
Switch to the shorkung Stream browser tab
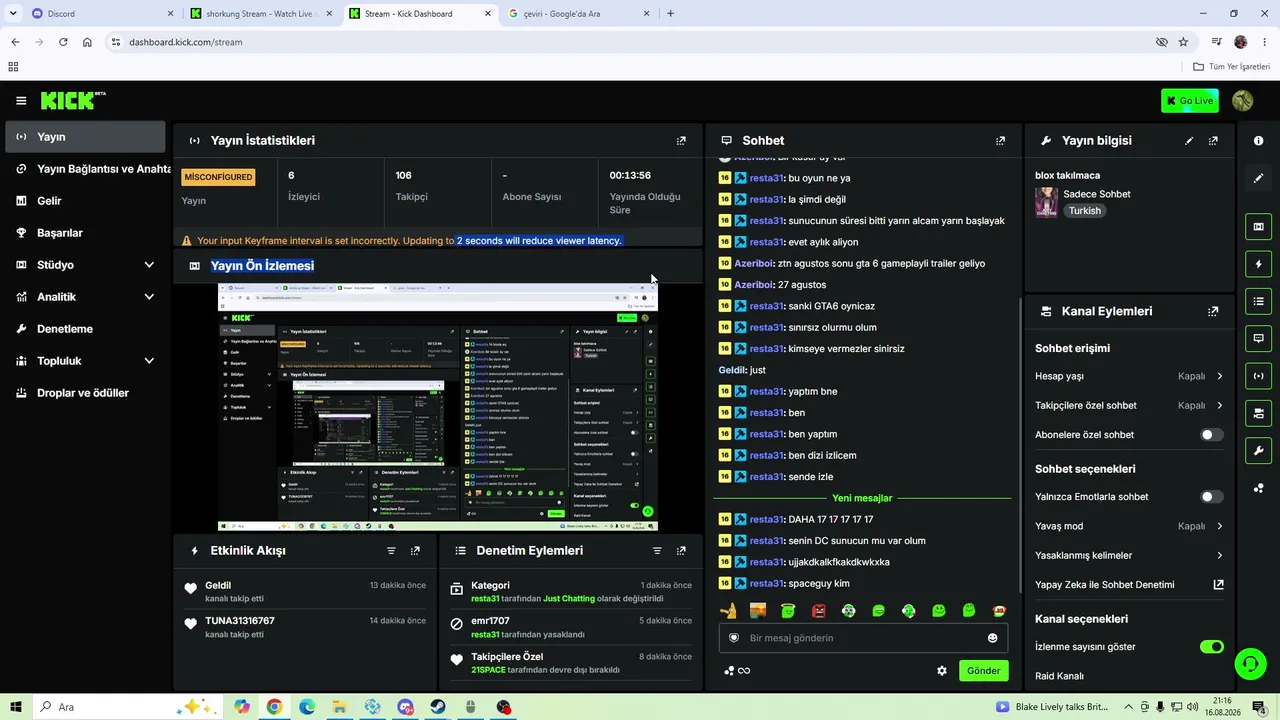262,14
